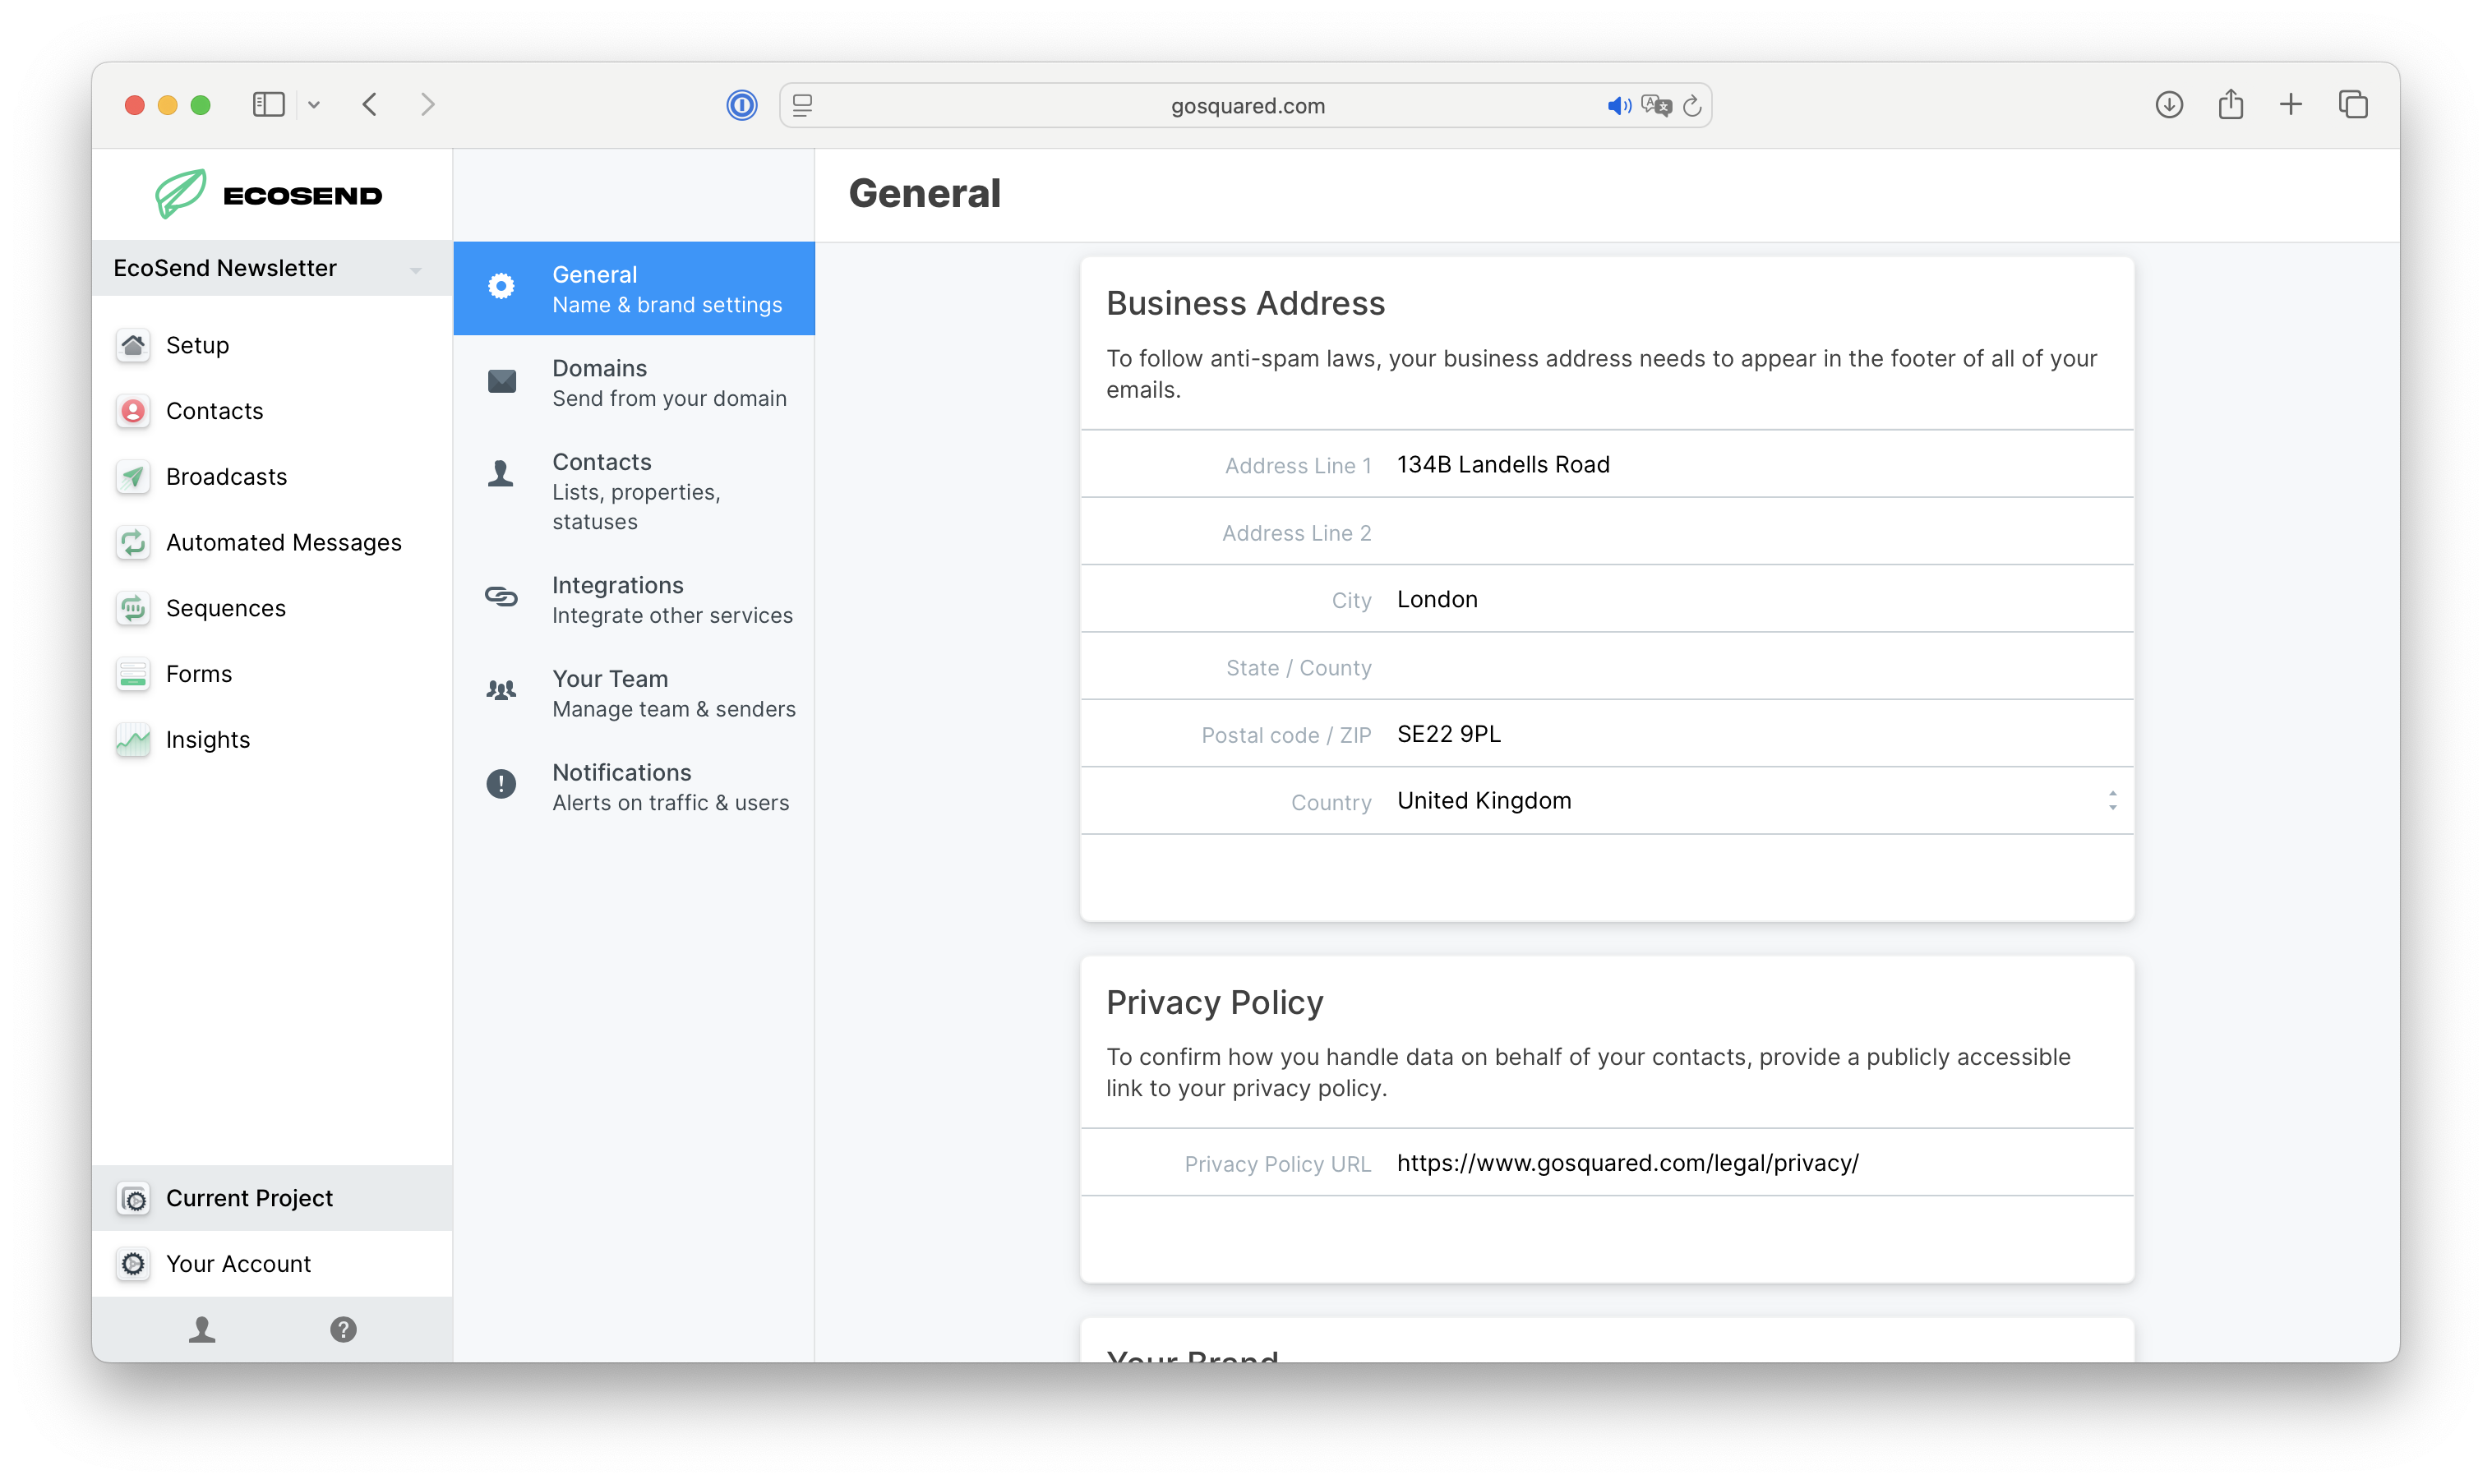This screenshot has height=1484, width=2492.
Task: Click the 1Password icon in toolbar
Action: tap(741, 105)
